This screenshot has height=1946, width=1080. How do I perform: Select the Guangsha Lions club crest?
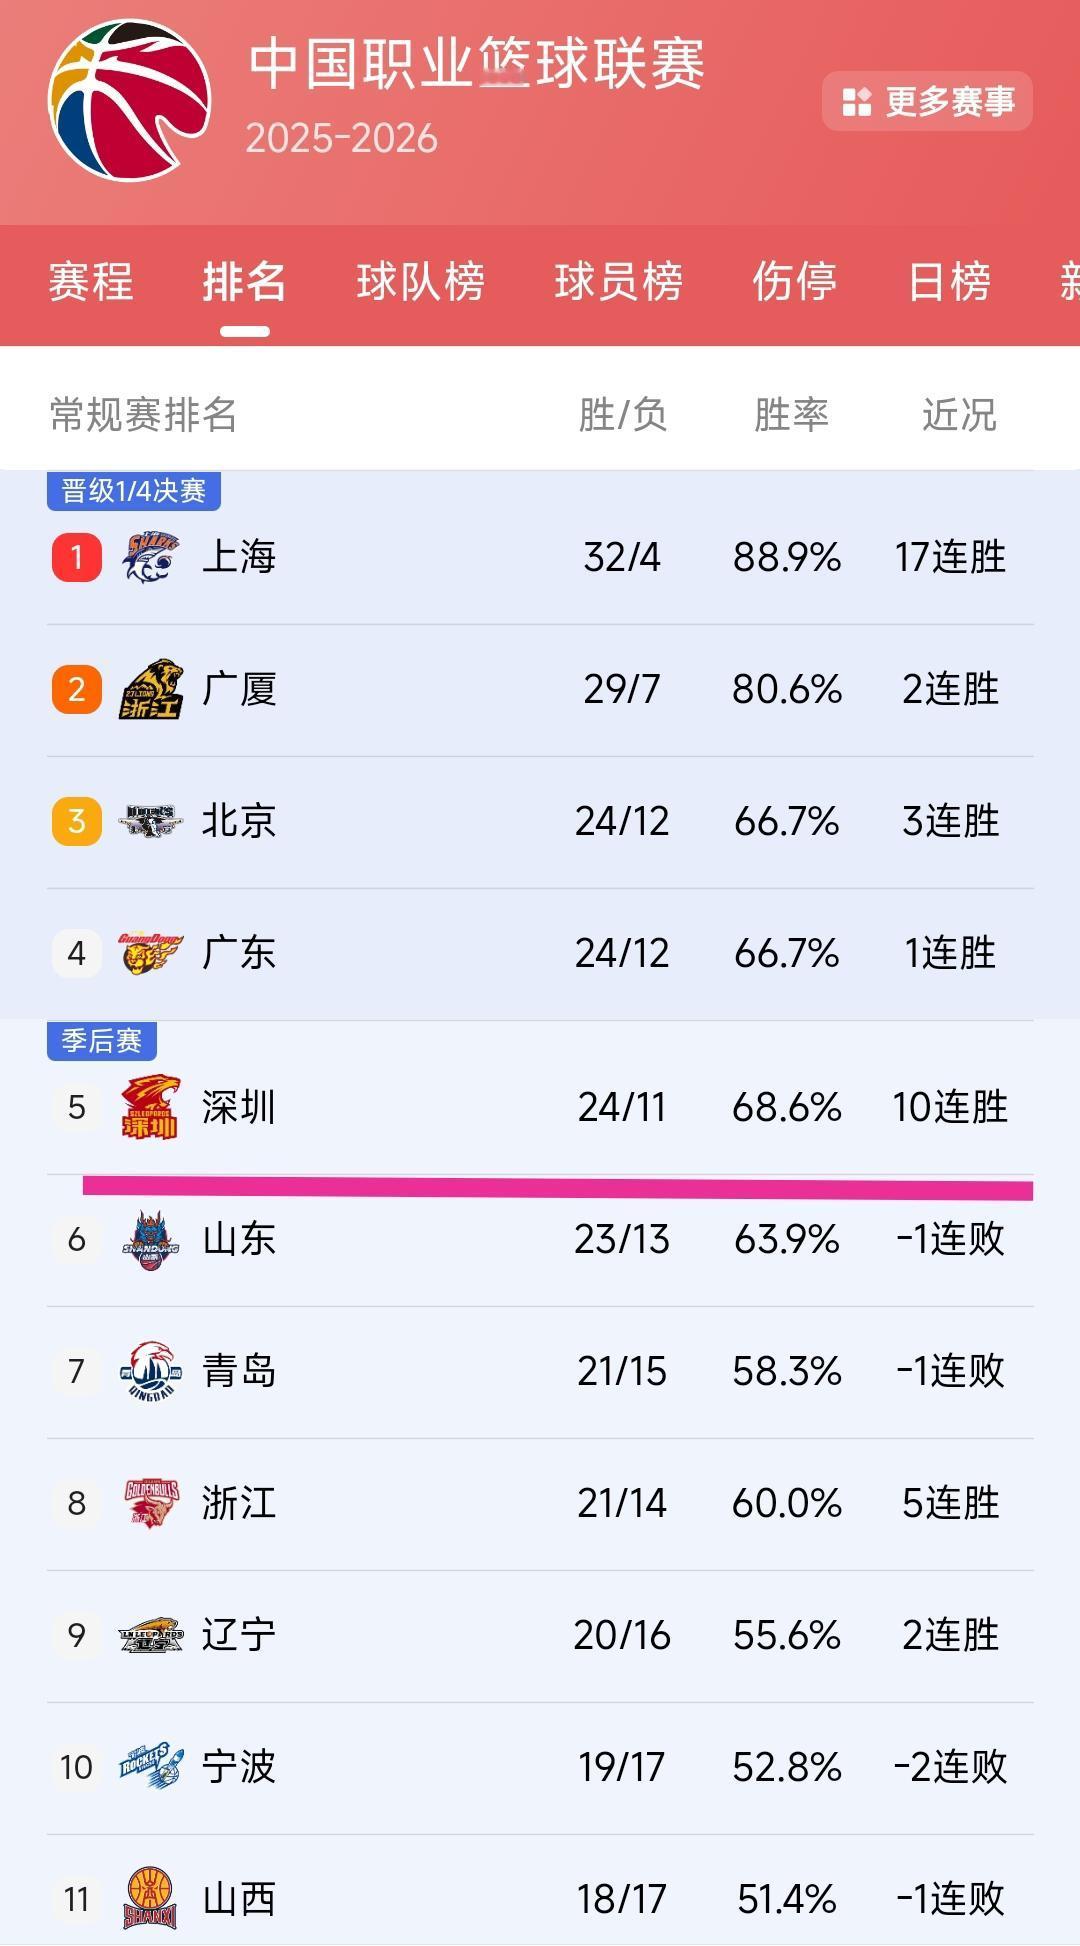[150, 690]
